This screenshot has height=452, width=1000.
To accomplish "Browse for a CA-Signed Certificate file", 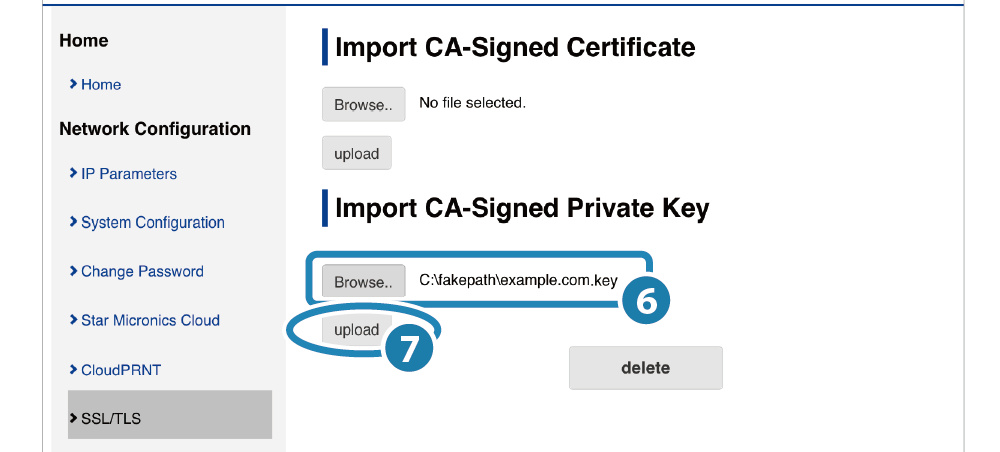I will (364, 105).
